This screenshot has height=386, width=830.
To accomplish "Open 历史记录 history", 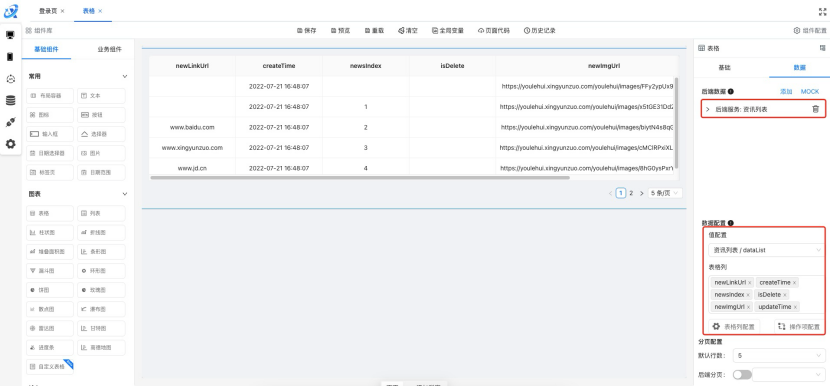I will [x=540, y=31].
